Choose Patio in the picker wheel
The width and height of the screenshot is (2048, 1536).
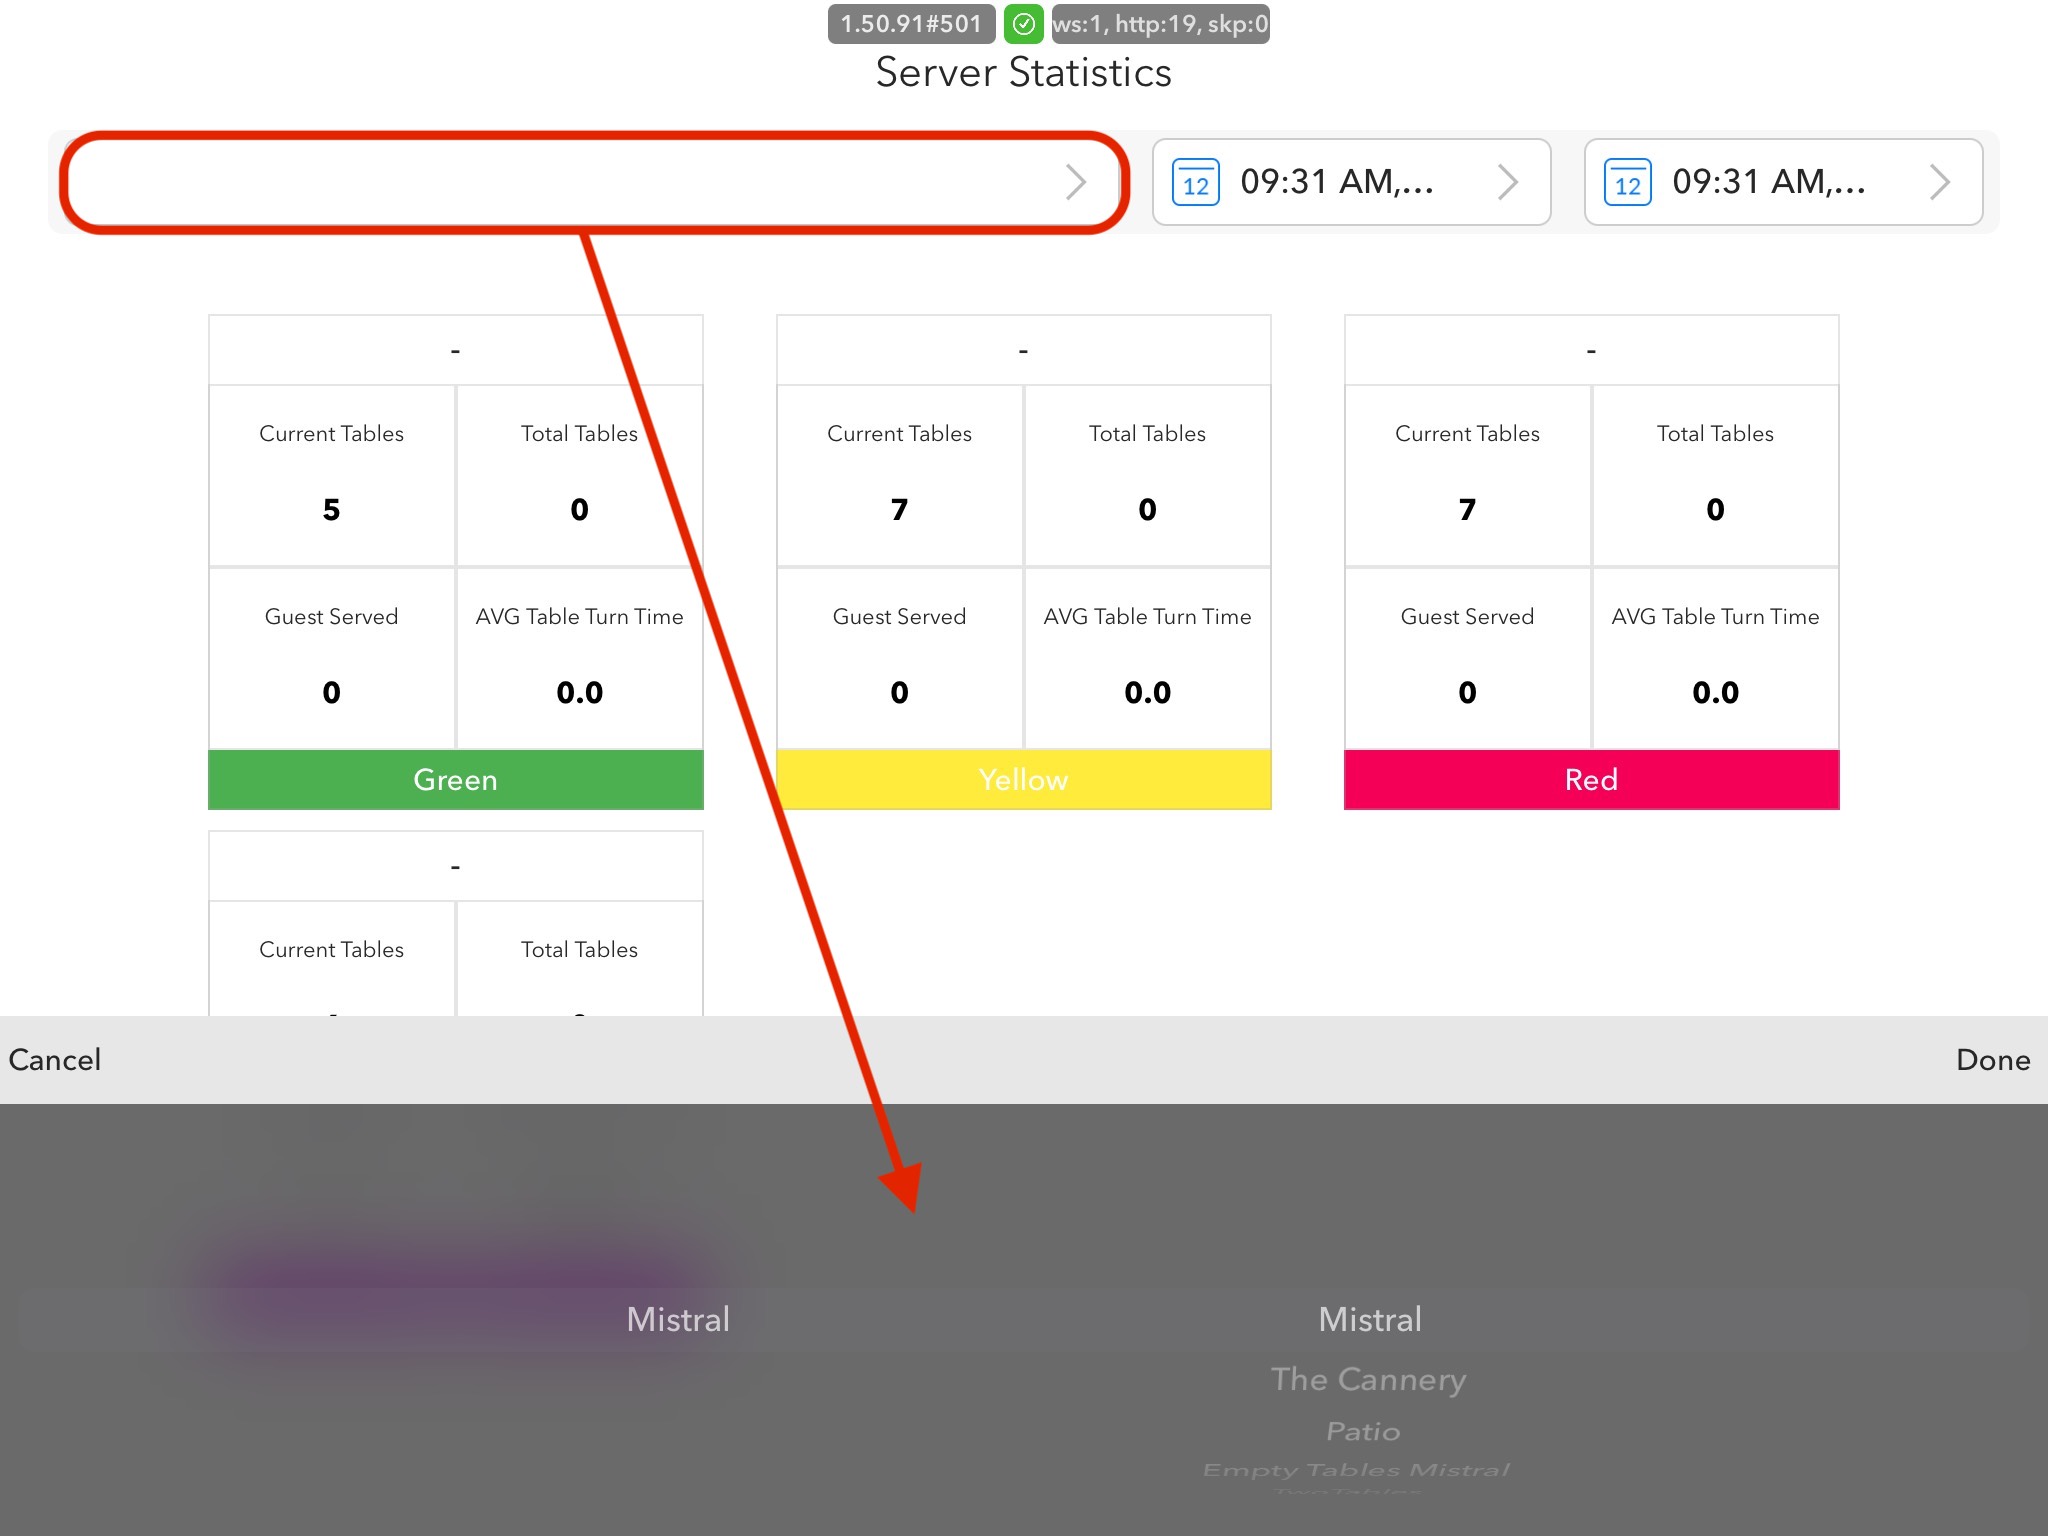tap(1363, 1432)
